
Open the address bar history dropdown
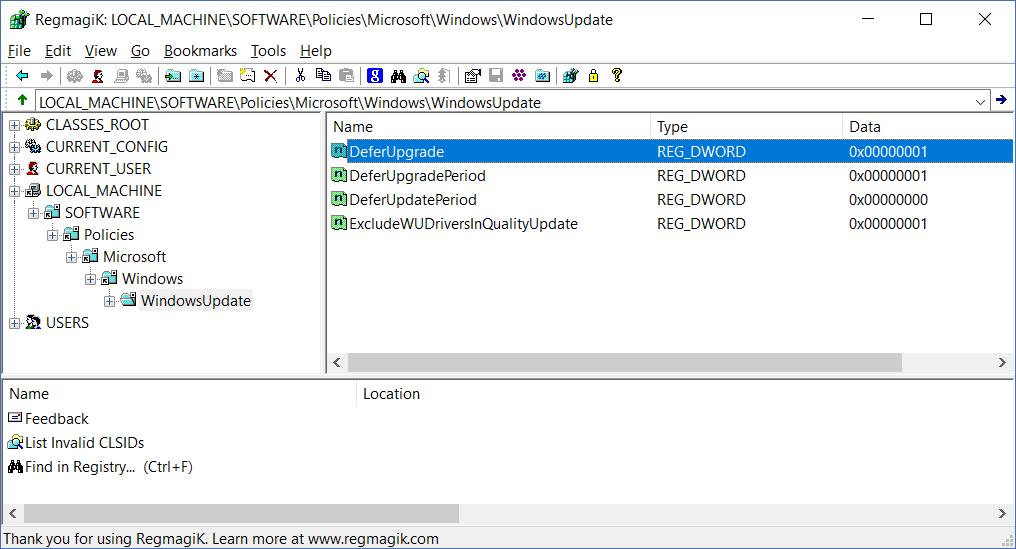(980, 102)
